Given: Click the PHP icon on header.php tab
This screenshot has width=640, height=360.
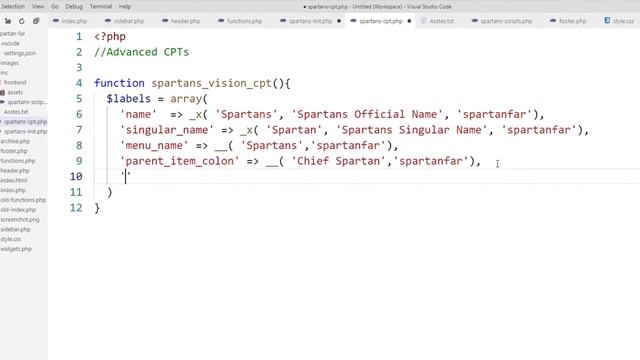Looking at the screenshot, I should click(165, 21).
